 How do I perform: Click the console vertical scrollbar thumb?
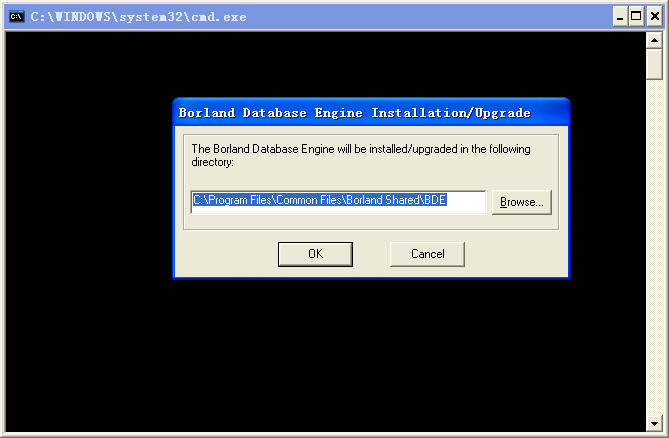coord(654,64)
